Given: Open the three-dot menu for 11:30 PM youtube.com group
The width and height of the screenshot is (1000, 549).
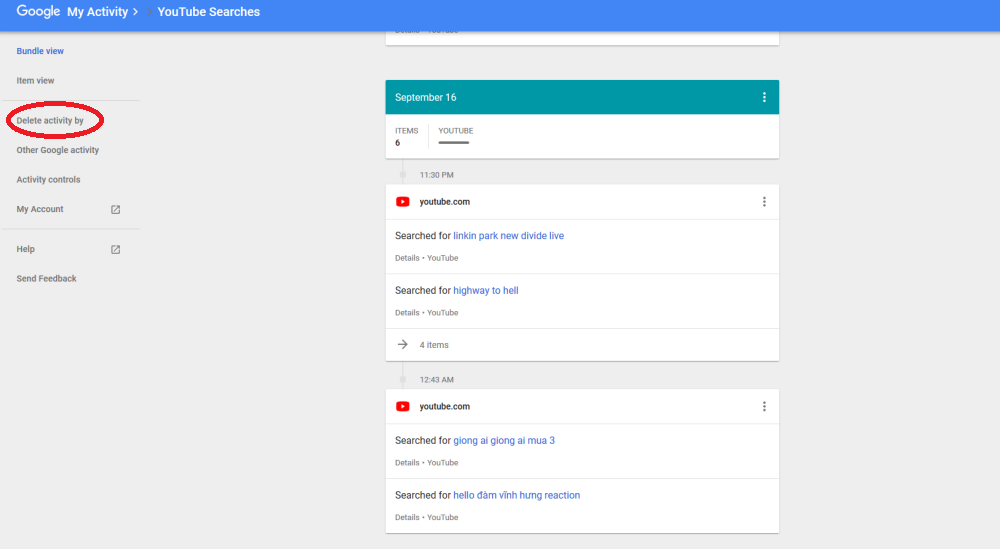Looking at the screenshot, I should pos(764,202).
